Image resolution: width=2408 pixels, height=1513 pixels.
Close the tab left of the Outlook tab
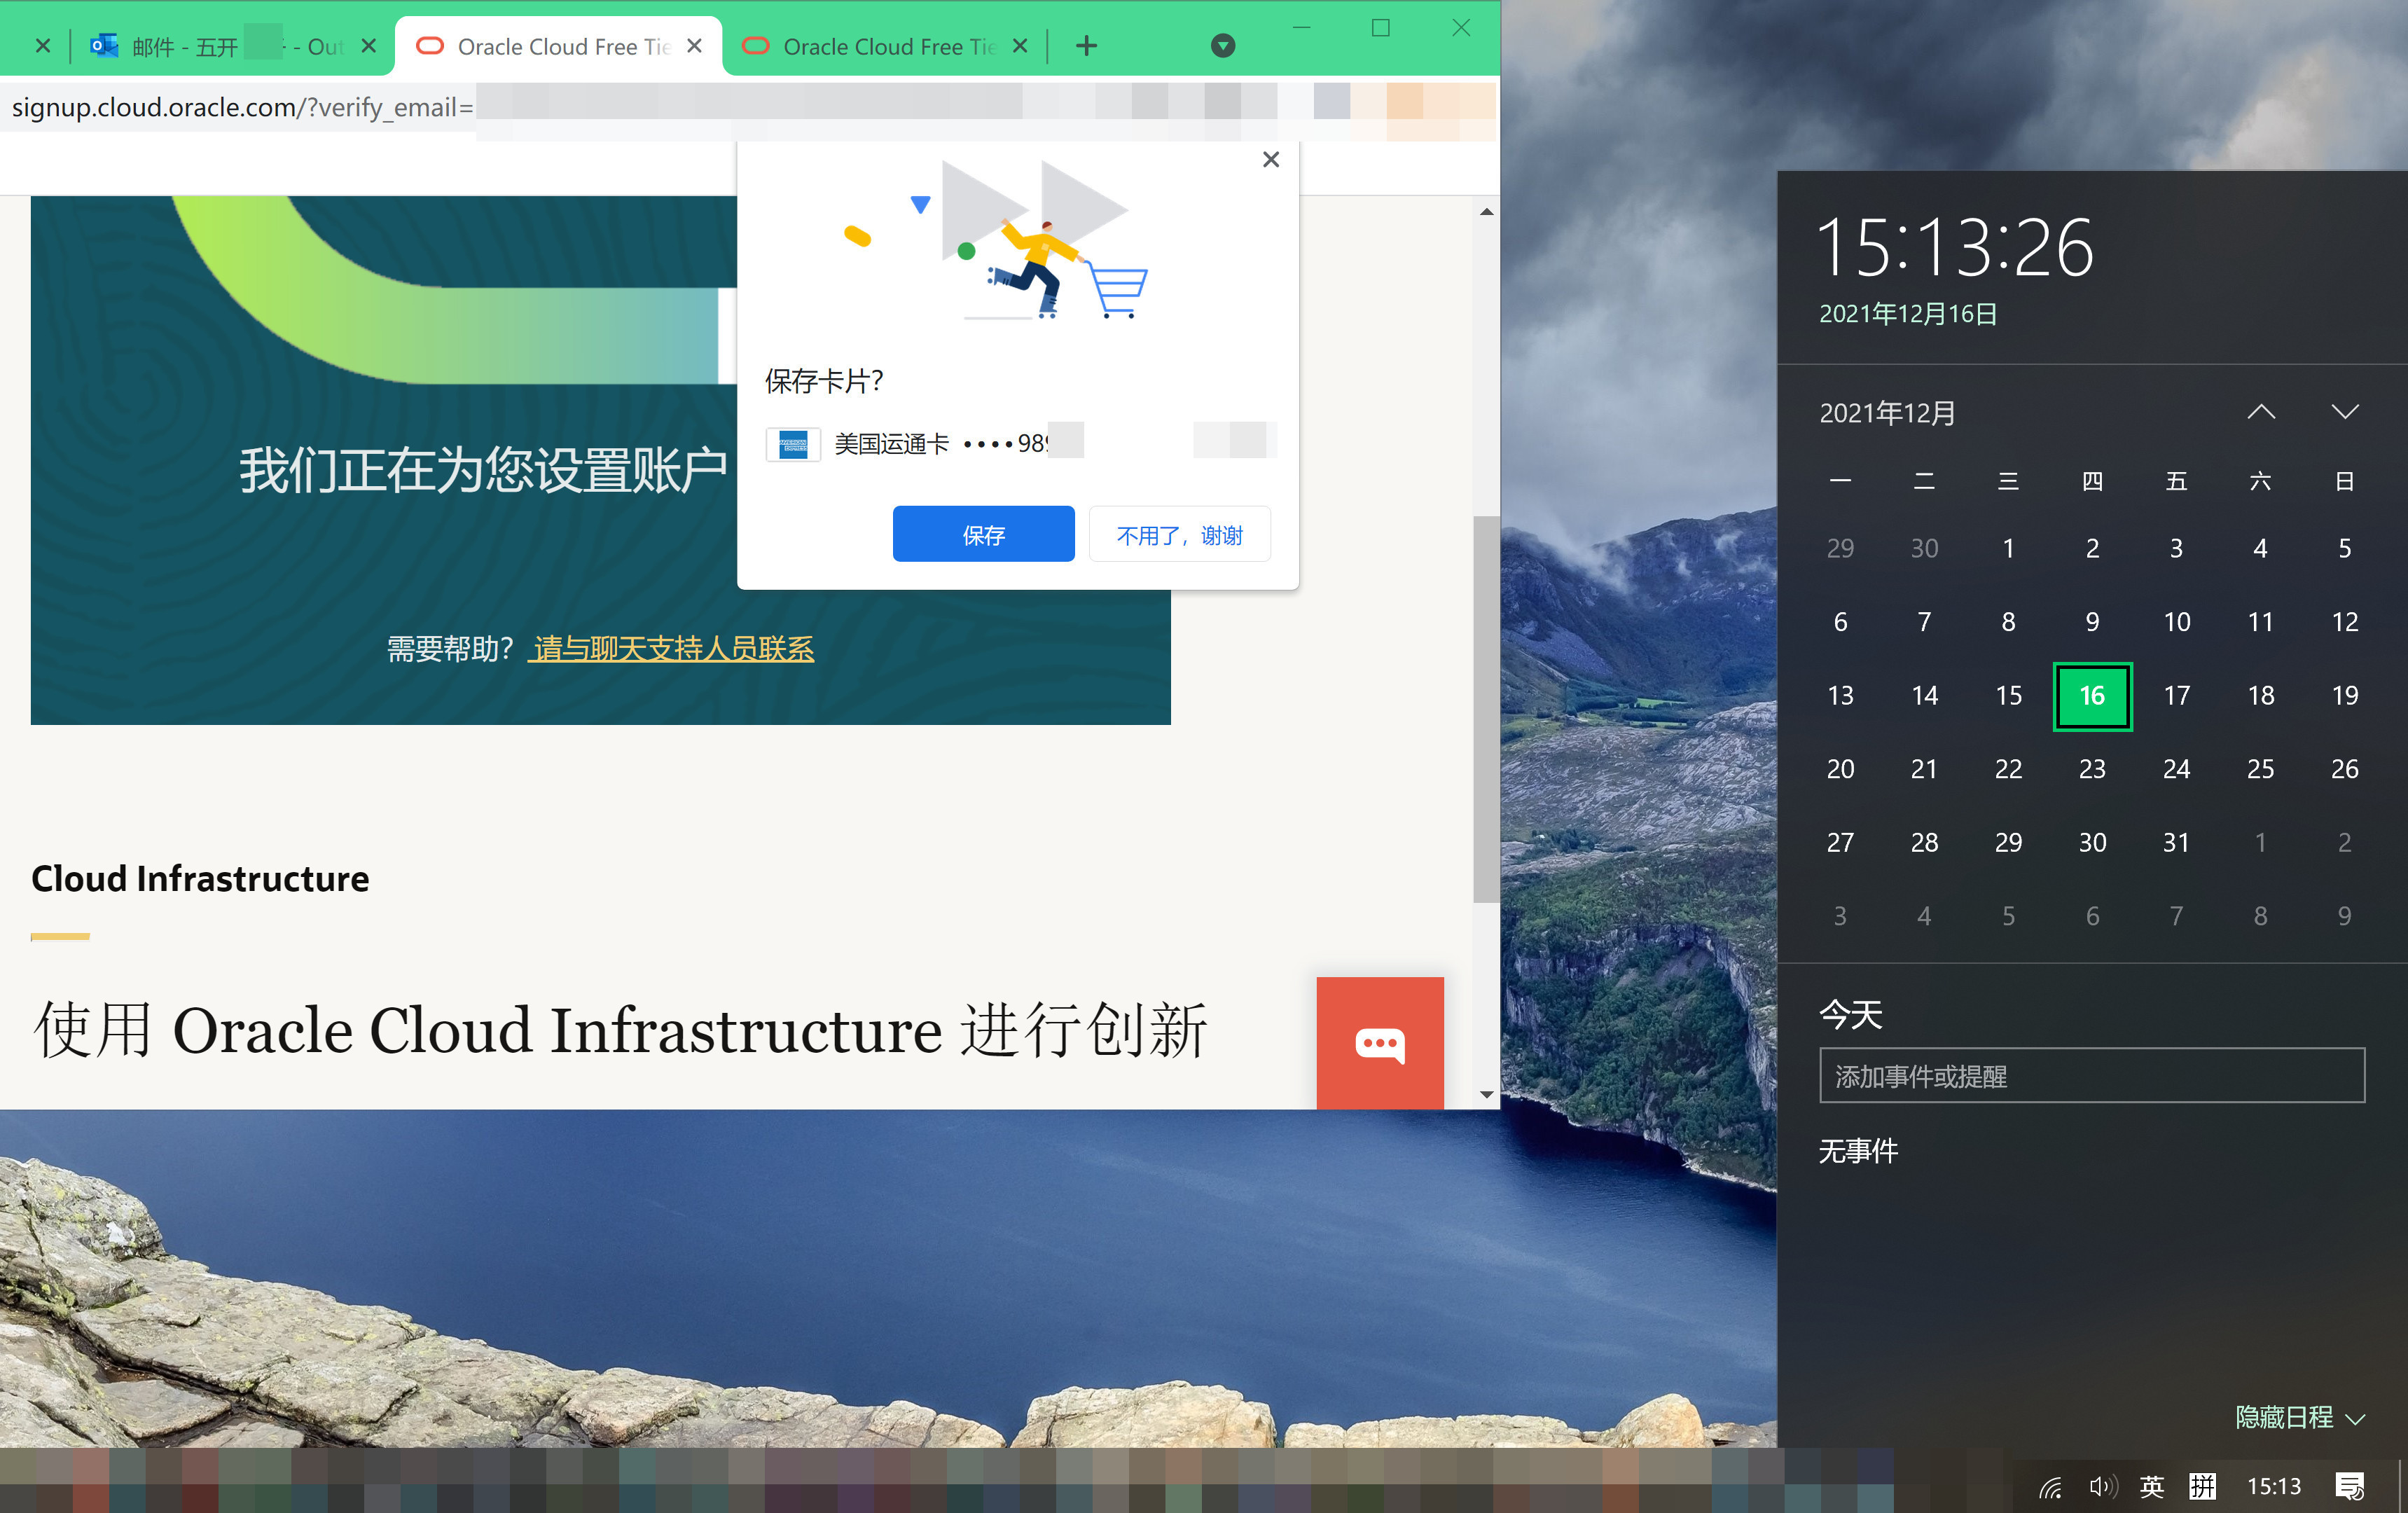click(43, 46)
